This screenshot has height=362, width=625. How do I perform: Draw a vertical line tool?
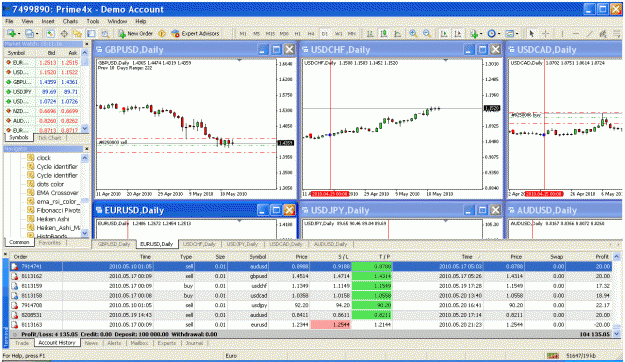tap(562, 34)
